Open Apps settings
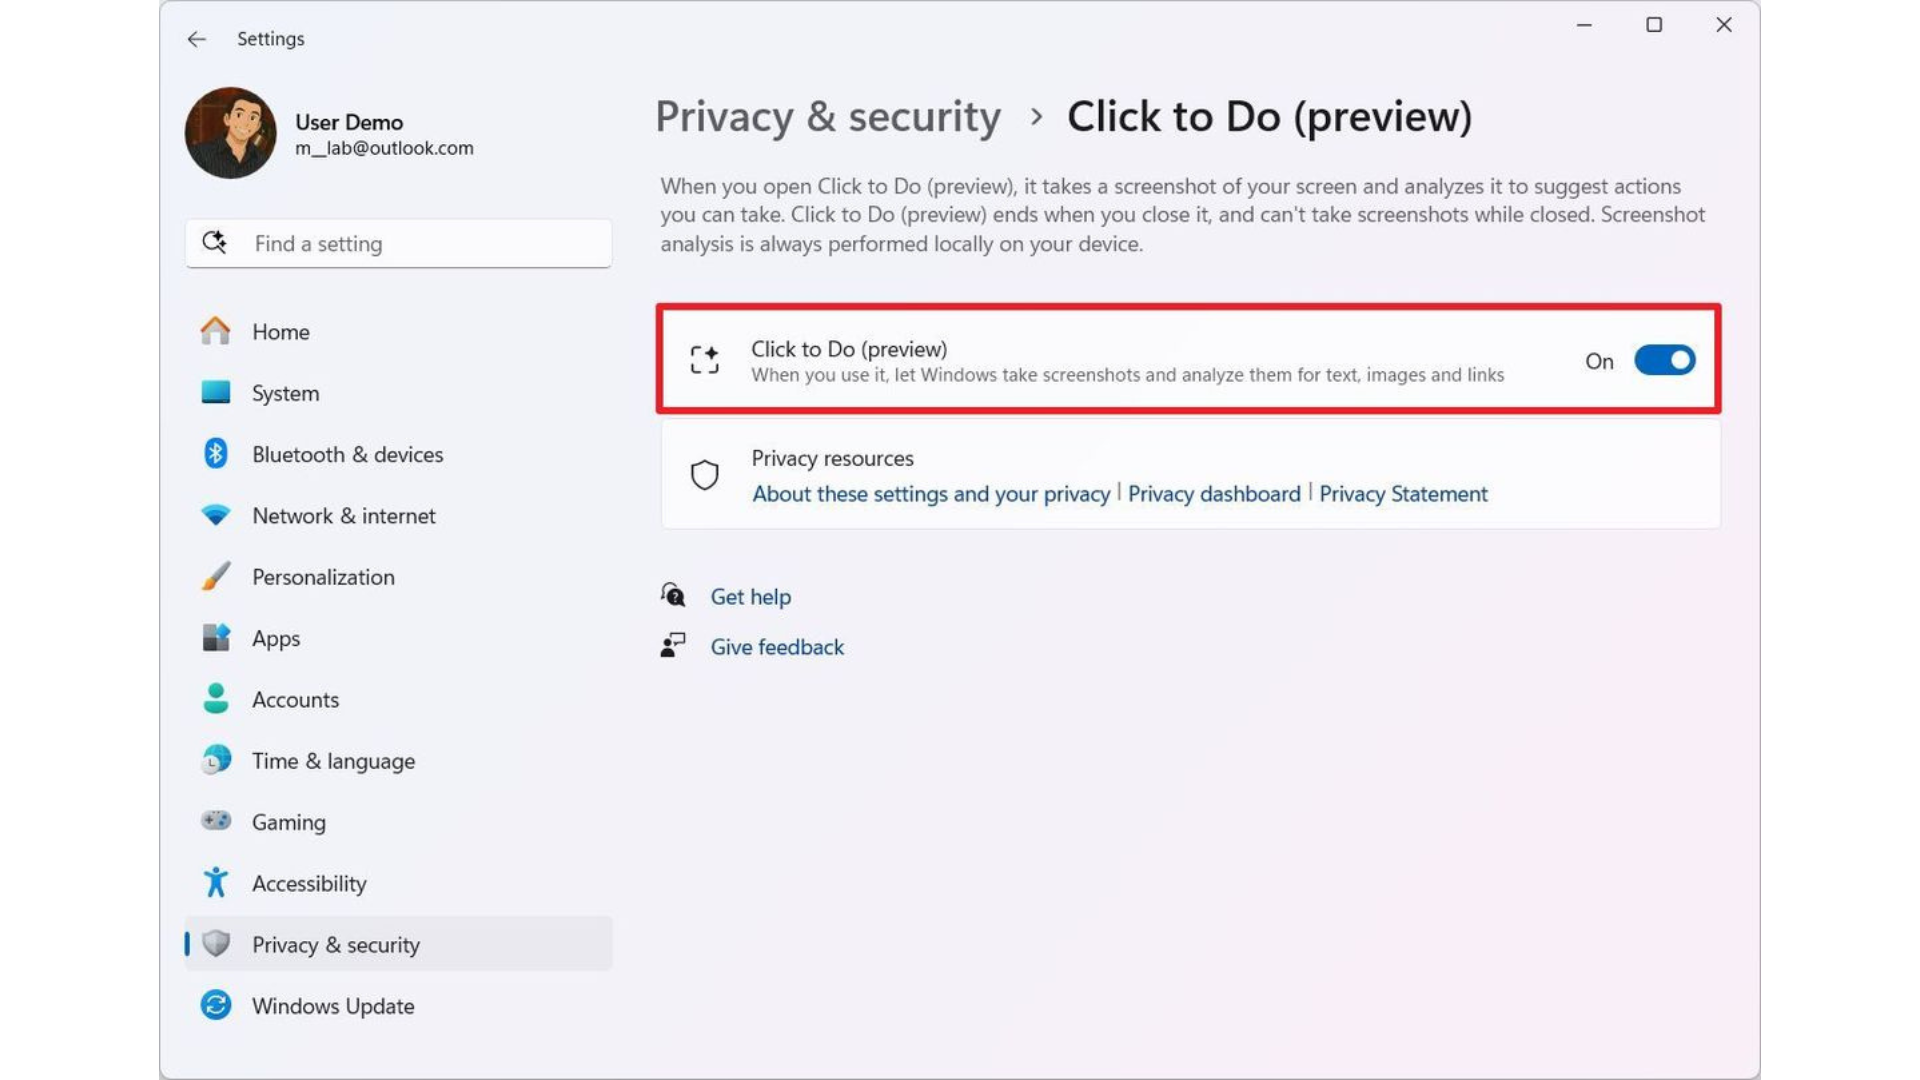This screenshot has height=1080, width=1920. point(275,638)
